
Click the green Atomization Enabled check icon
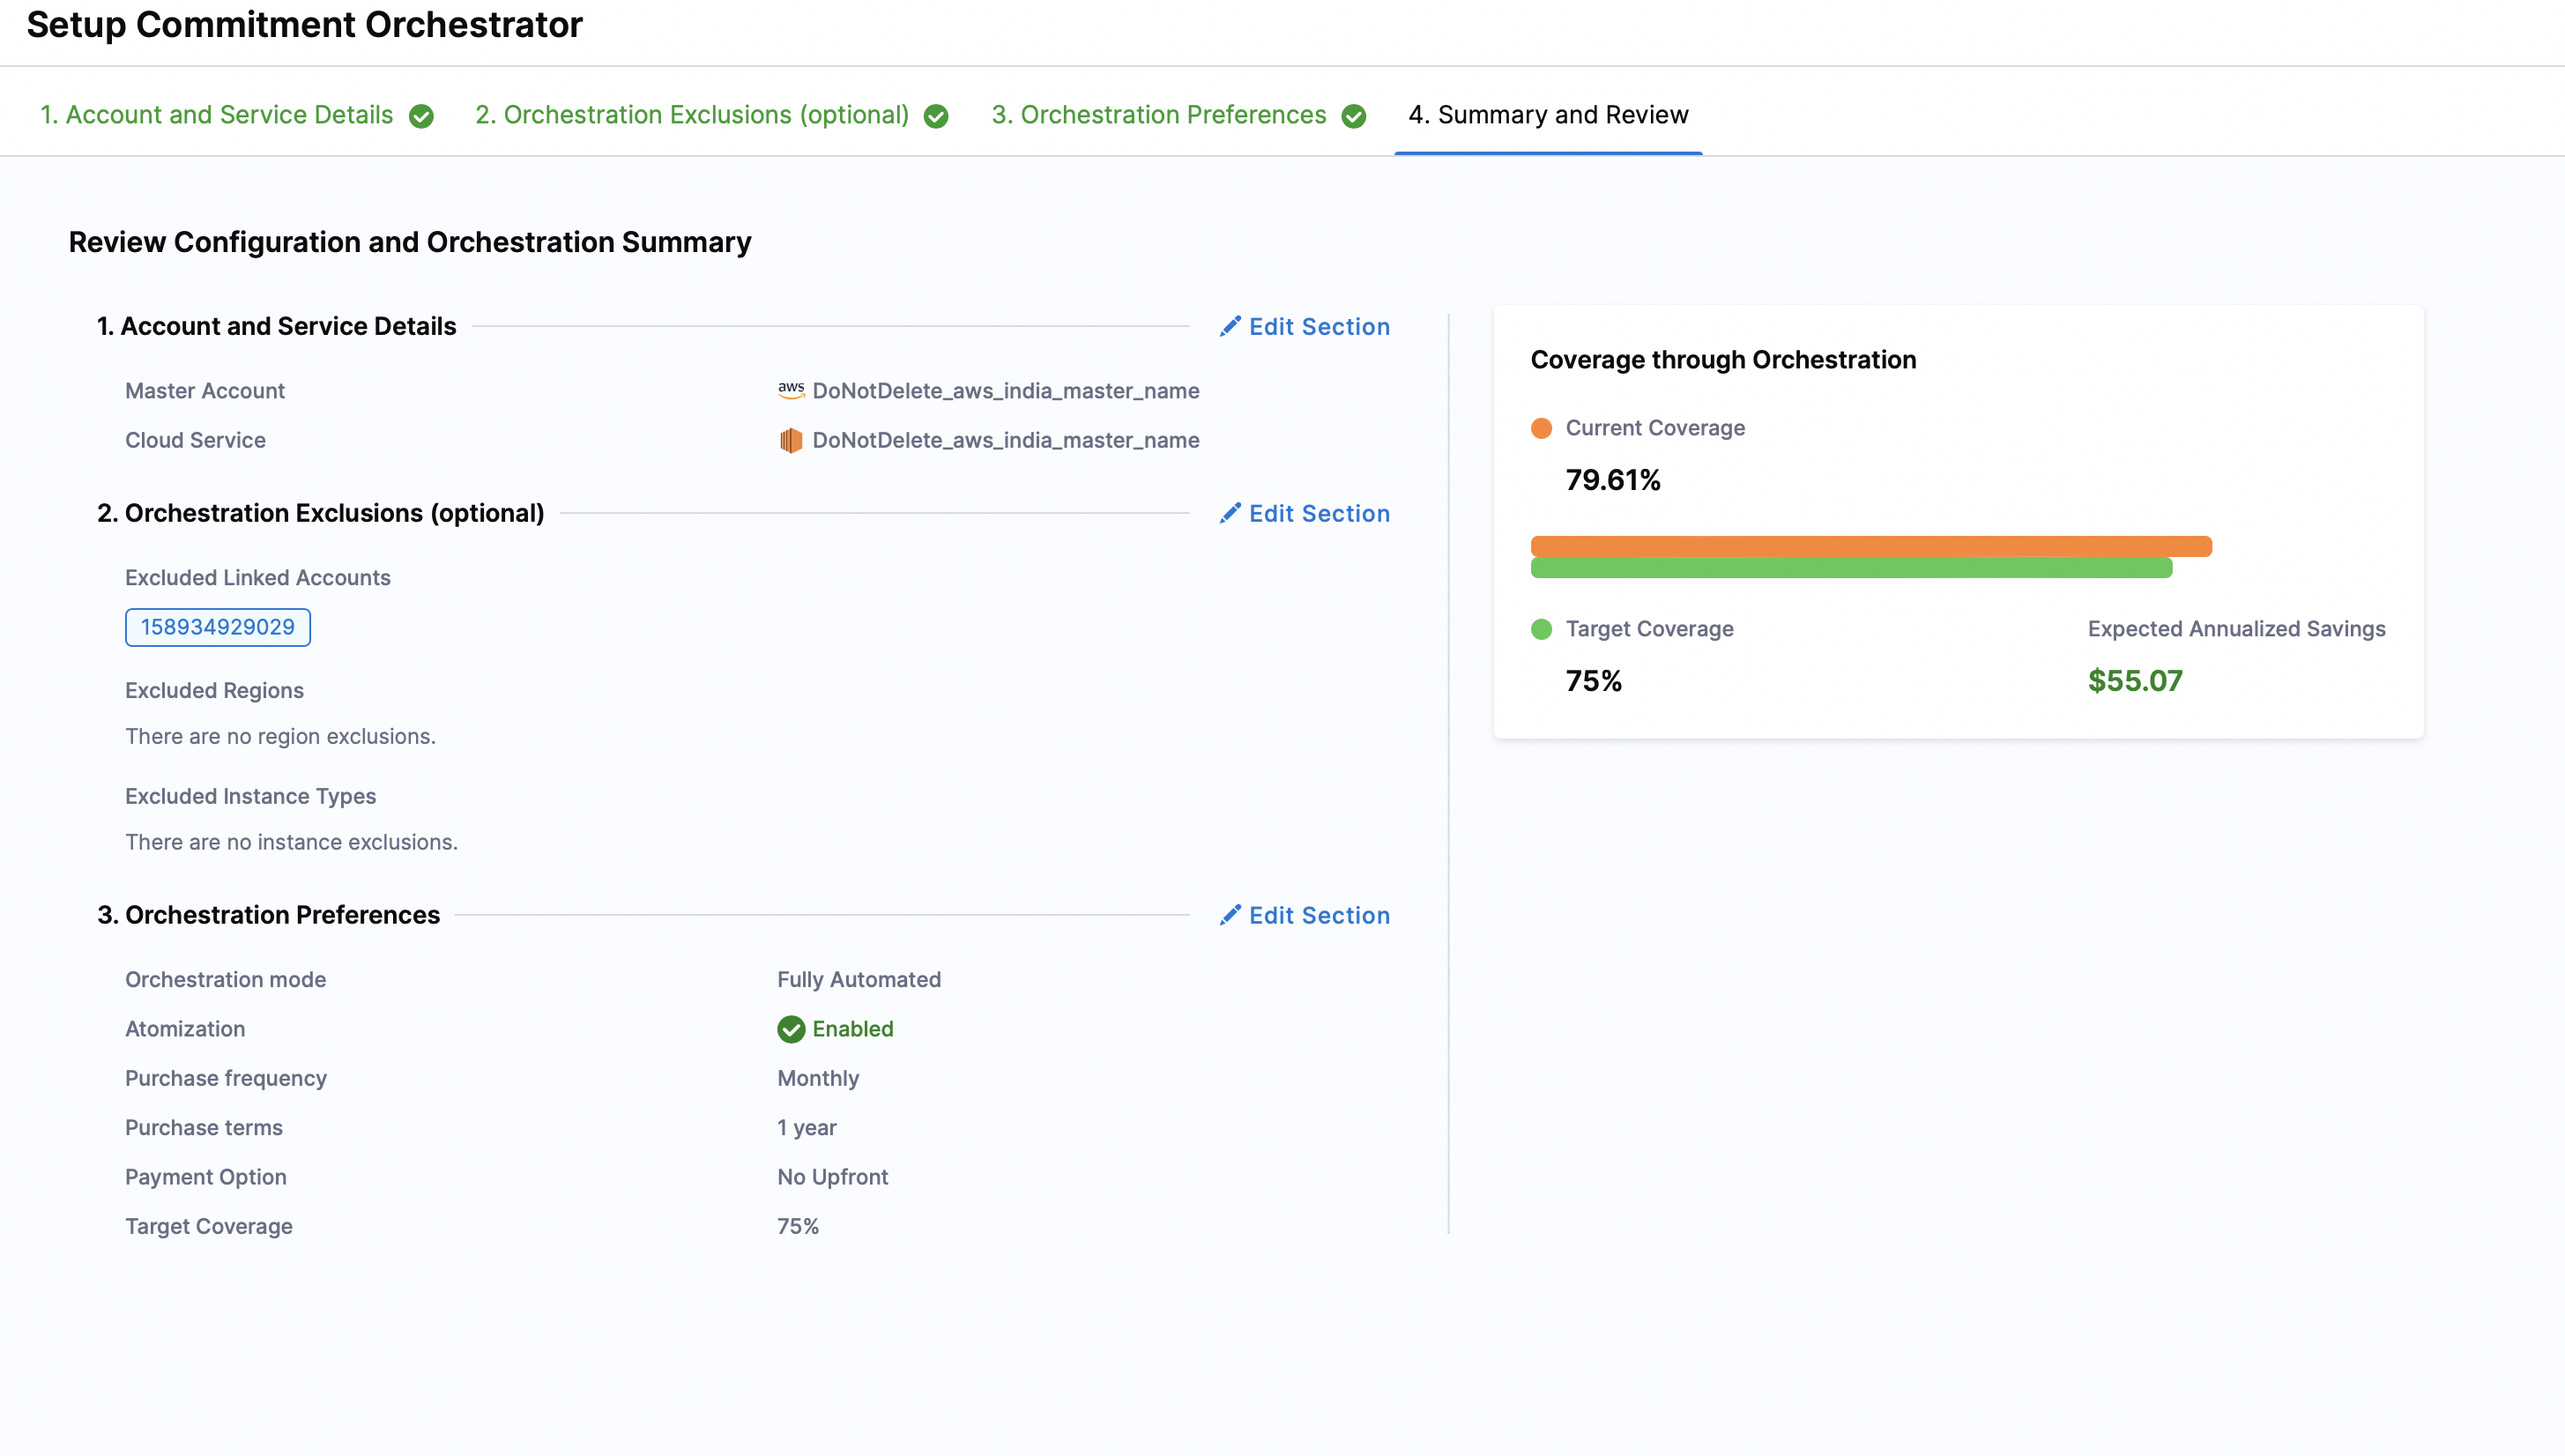(x=791, y=1029)
